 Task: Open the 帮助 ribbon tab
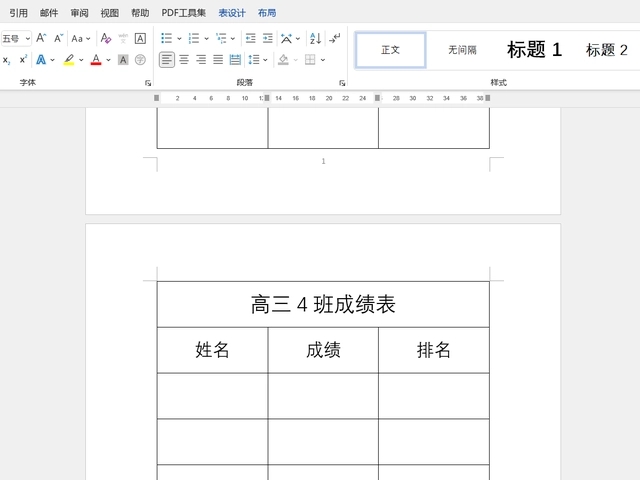(140, 13)
